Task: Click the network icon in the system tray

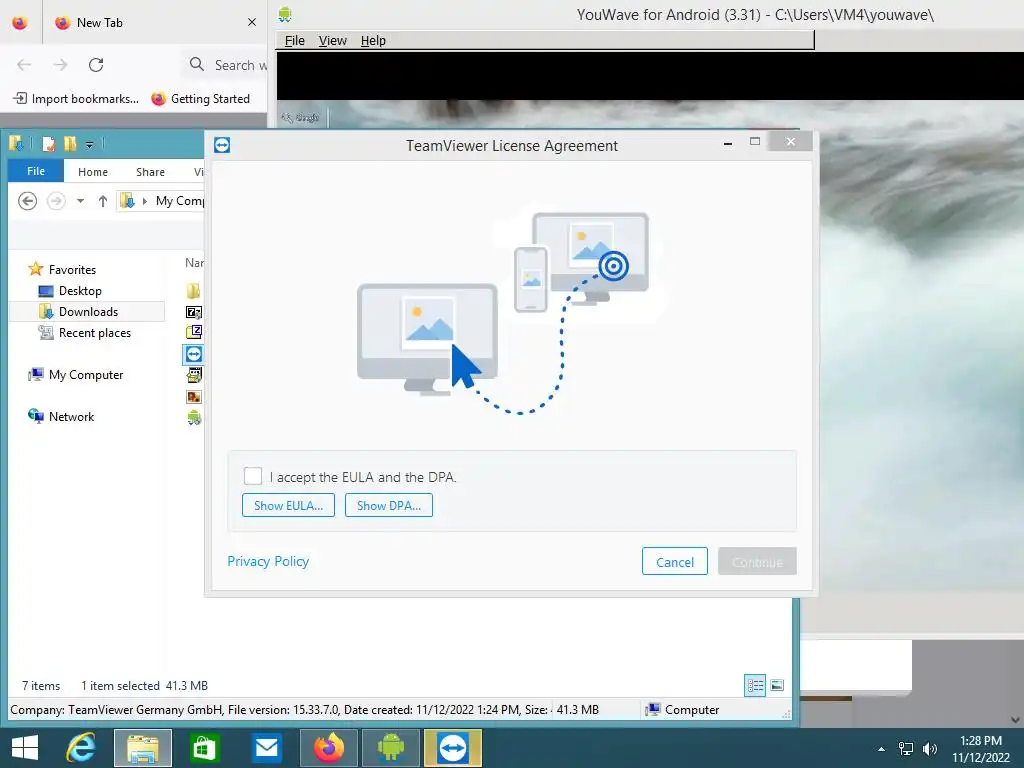Action: (x=906, y=749)
